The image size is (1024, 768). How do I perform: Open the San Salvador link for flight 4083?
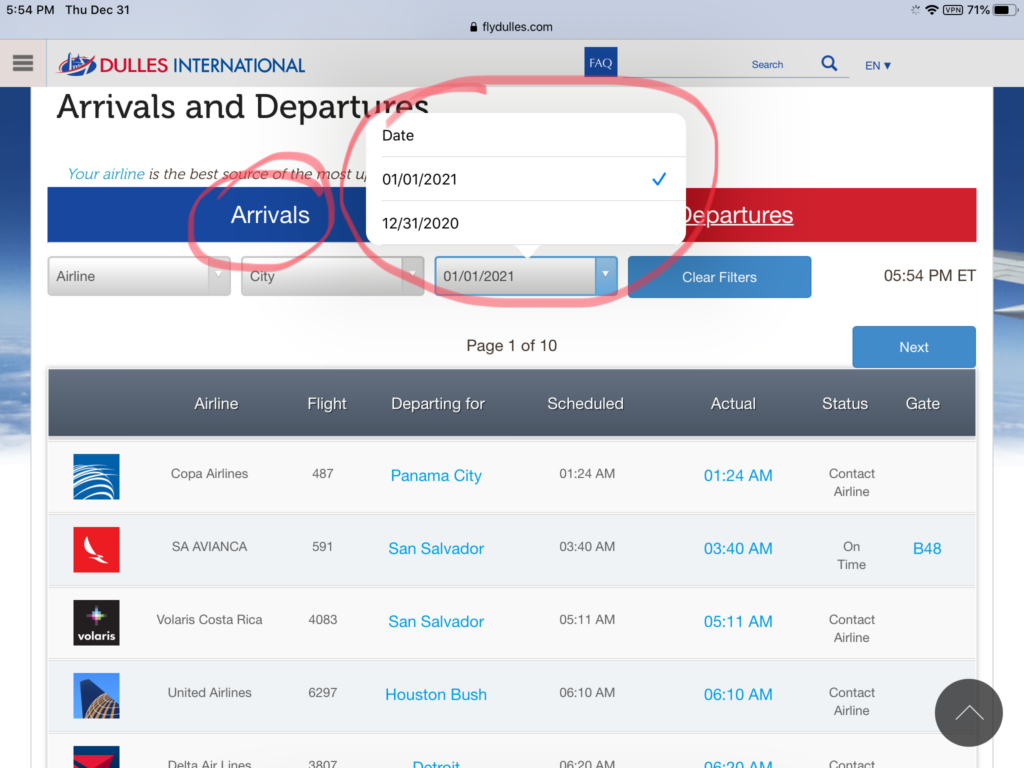click(x=436, y=622)
